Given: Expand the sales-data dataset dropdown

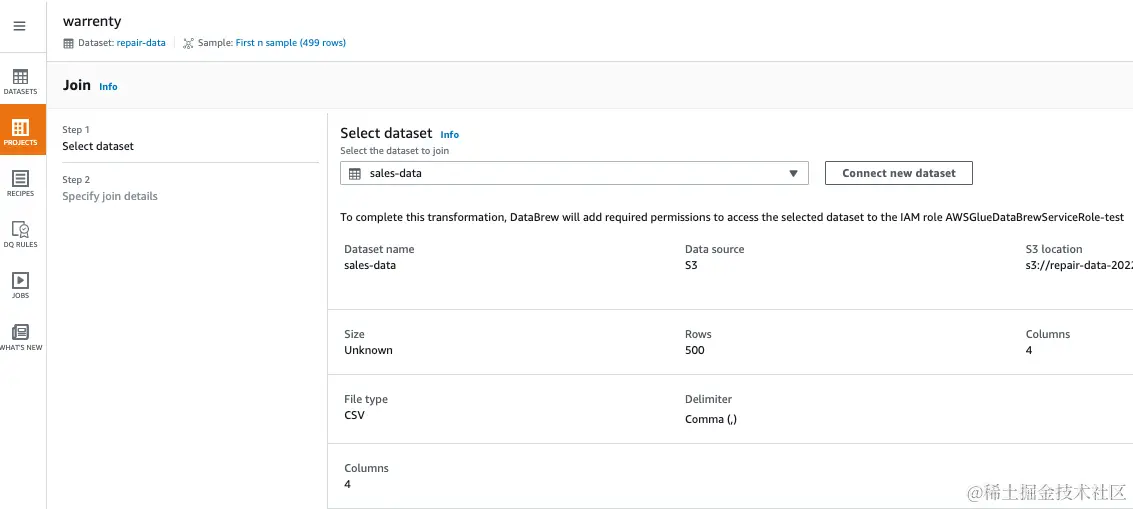Looking at the screenshot, I should (x=573, y=173).
